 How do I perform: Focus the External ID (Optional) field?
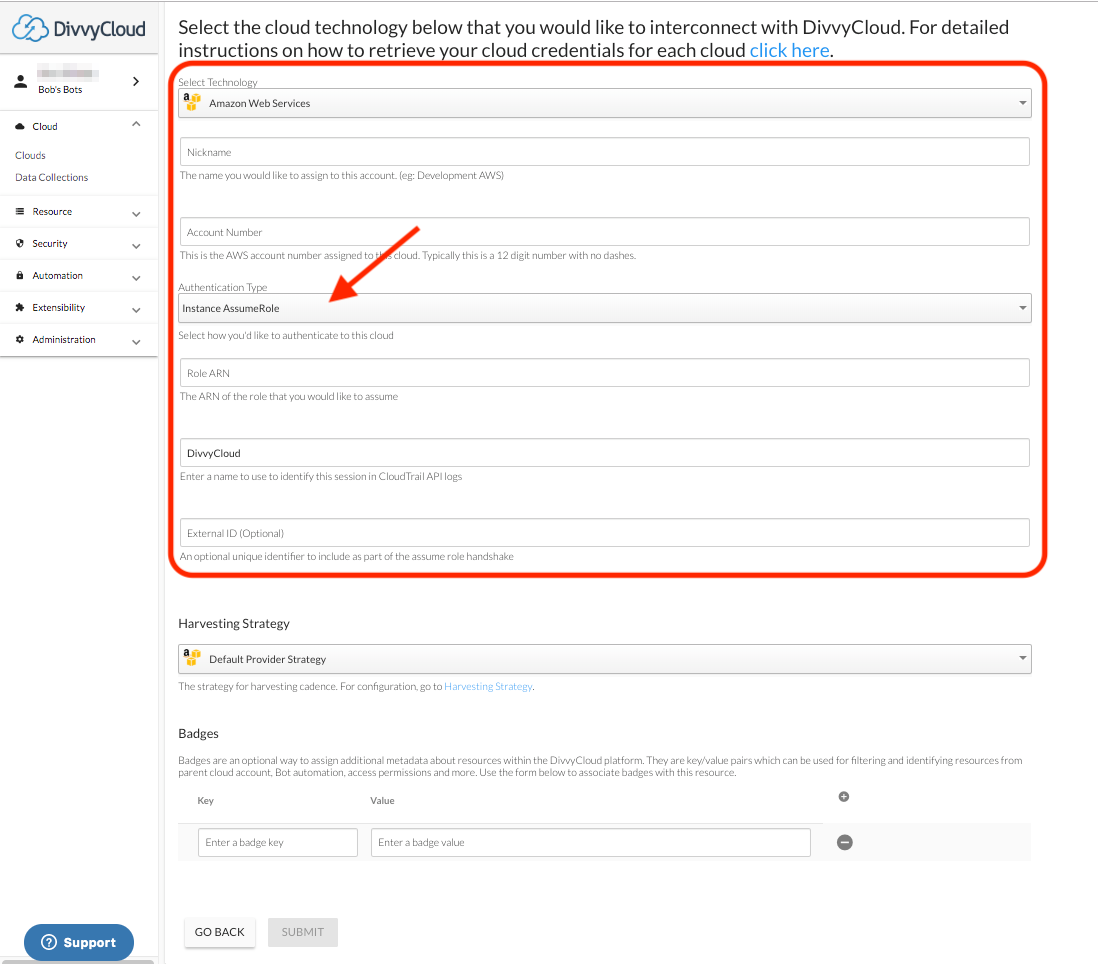604,533
